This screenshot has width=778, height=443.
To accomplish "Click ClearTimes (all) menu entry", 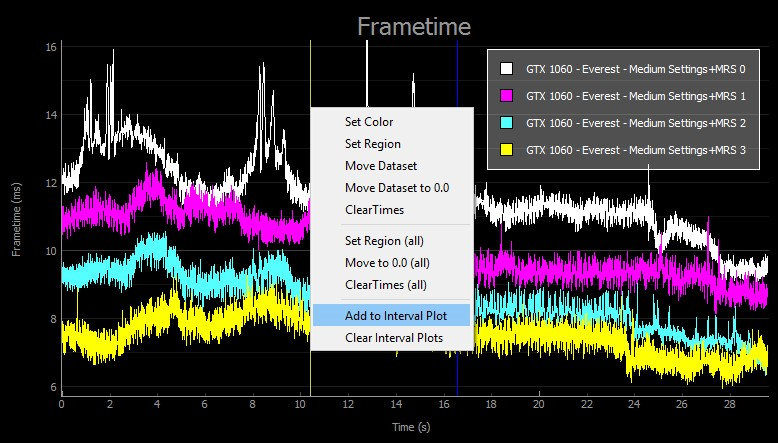I will click(387, 285).
